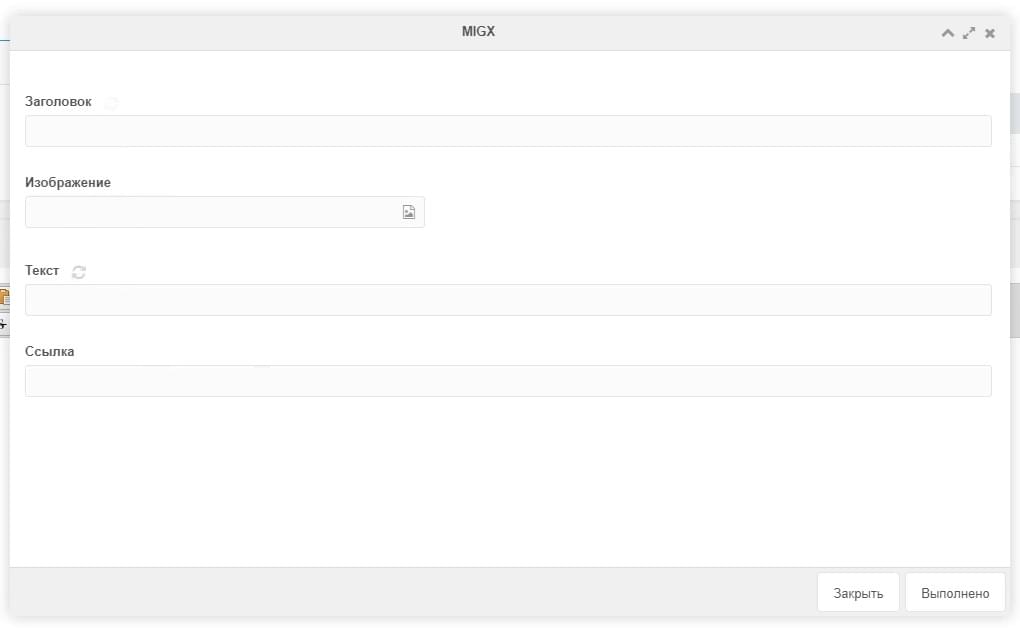Focus the Ссылка input field
The width and height of the screenshot is (1020, 633).
click(x=508, y=381)
